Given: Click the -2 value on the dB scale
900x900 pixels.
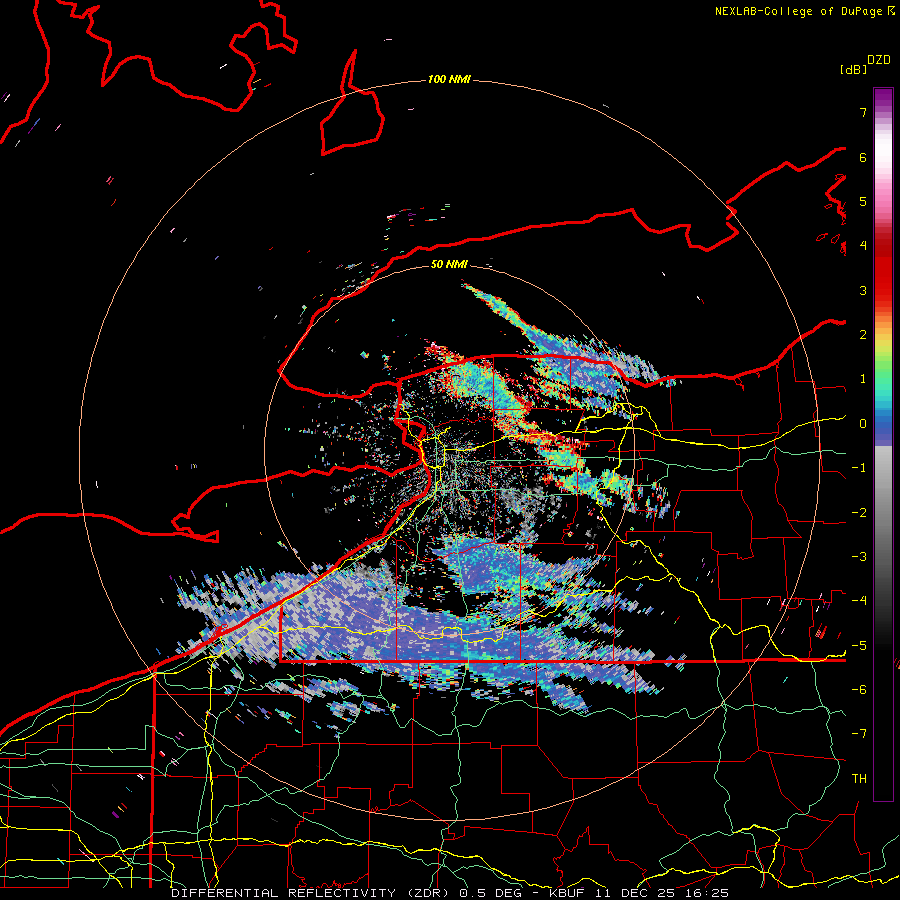Looking at the screenshot, I should (x=859, y=513).
